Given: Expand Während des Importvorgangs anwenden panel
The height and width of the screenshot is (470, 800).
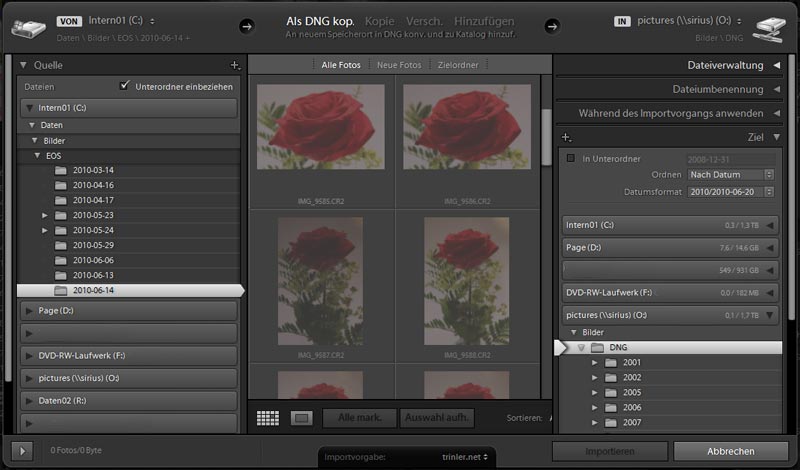Looking at the screenshot, I should click(x=777, y=113).
